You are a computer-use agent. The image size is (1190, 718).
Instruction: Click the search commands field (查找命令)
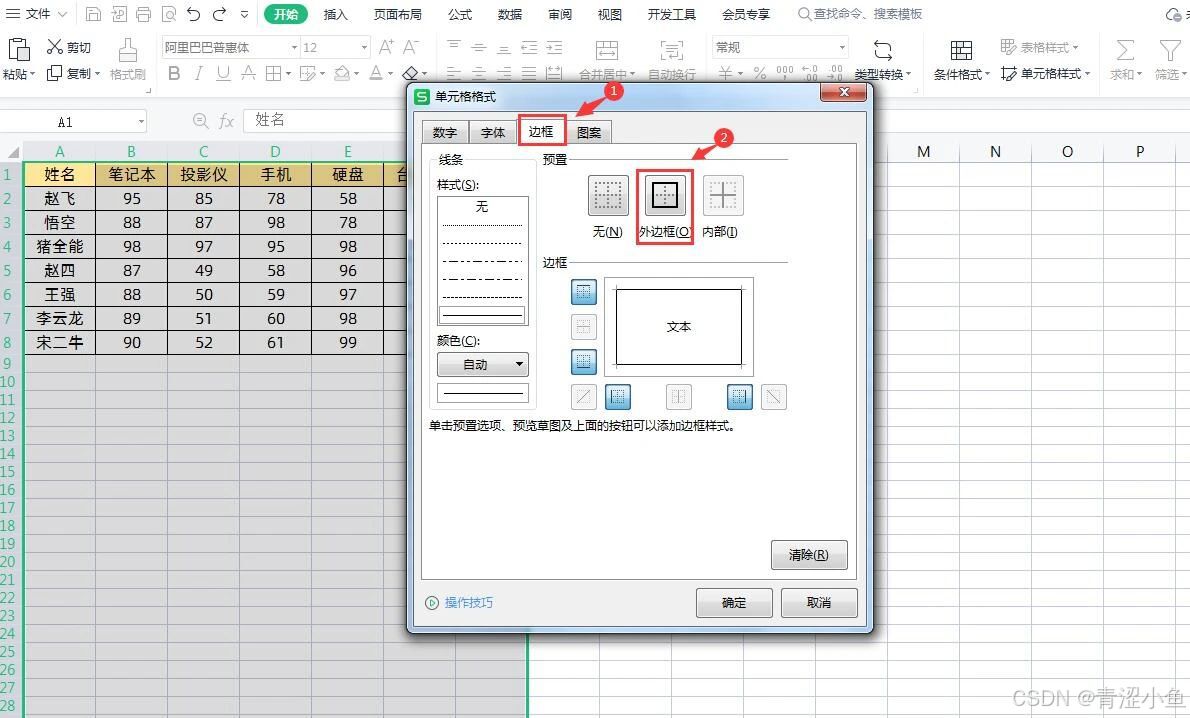[x=860, y=14]
